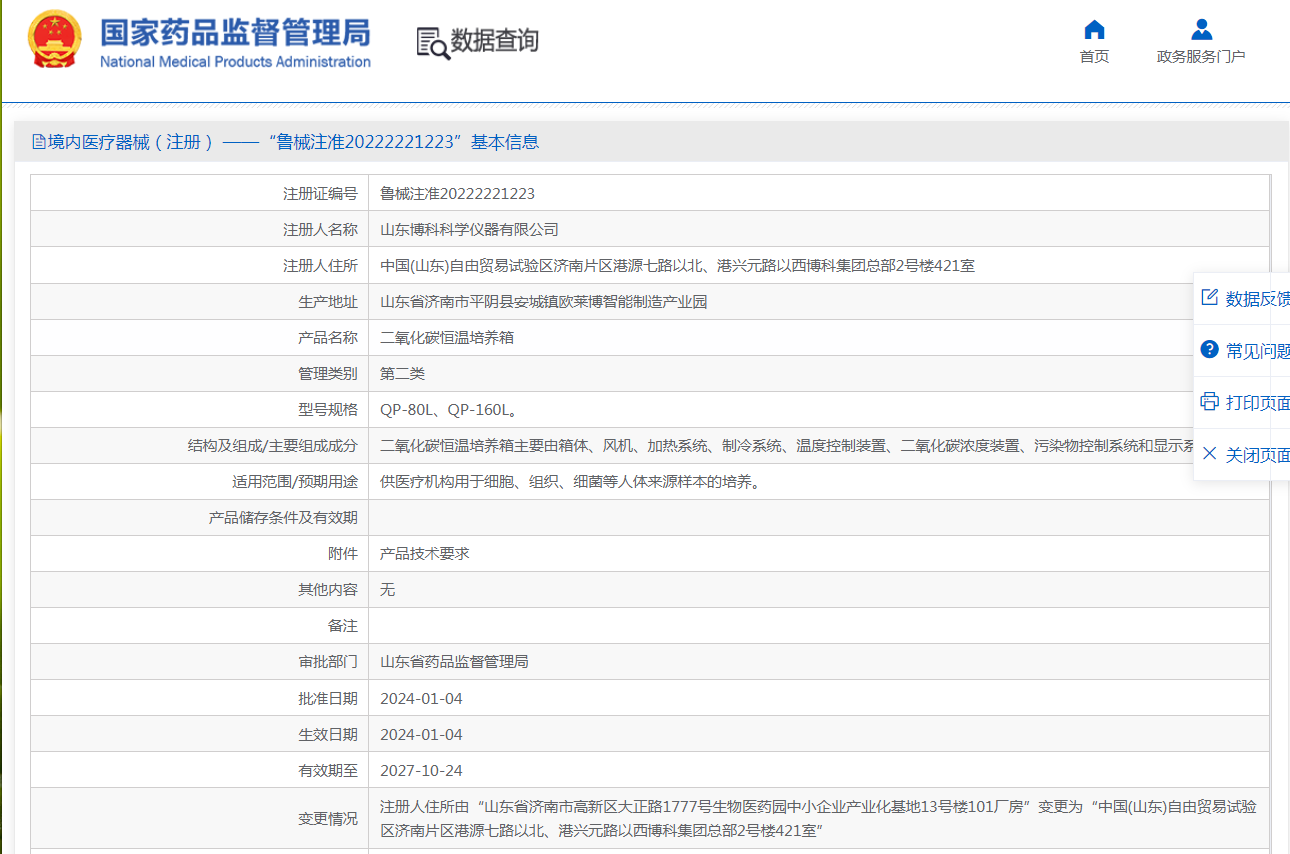The width and height of the screenshot is (1290, 854).
Task: Select expiry date 2027-10-24
Action: pyautogui.click(x=421, y=770)
